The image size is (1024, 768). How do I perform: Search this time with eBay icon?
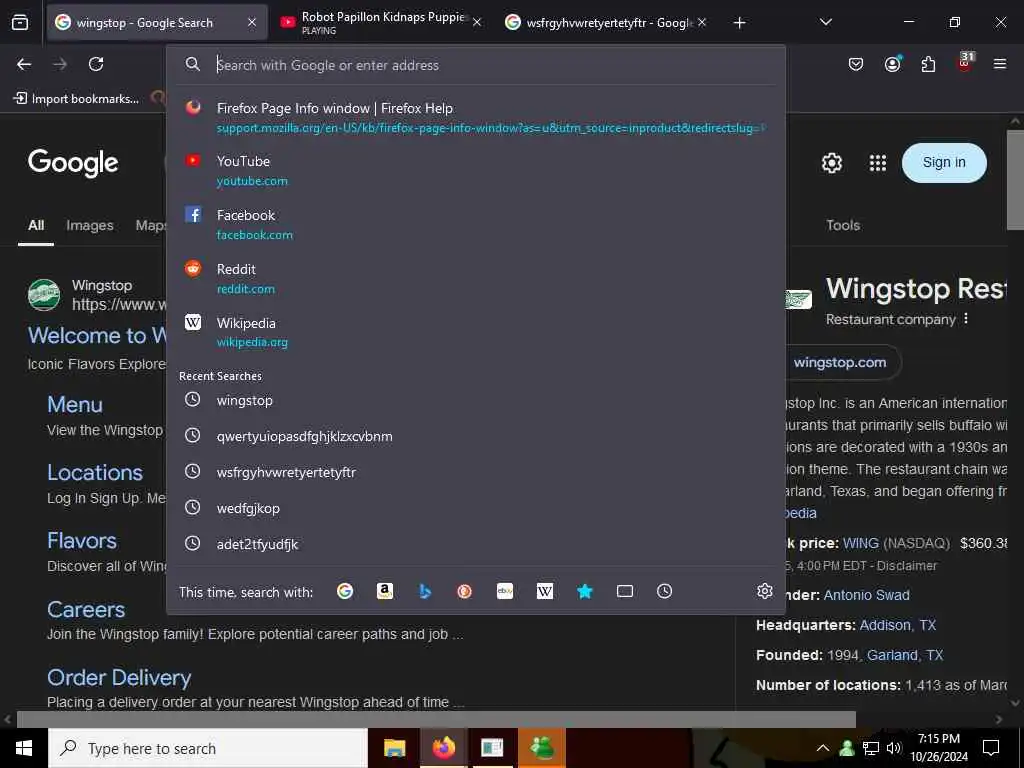point(505,592)
